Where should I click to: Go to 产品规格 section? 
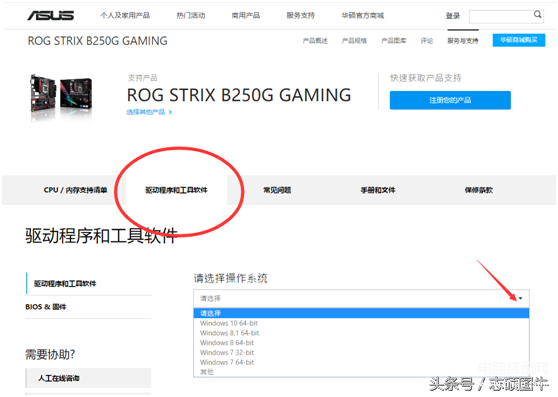(354, 41)
